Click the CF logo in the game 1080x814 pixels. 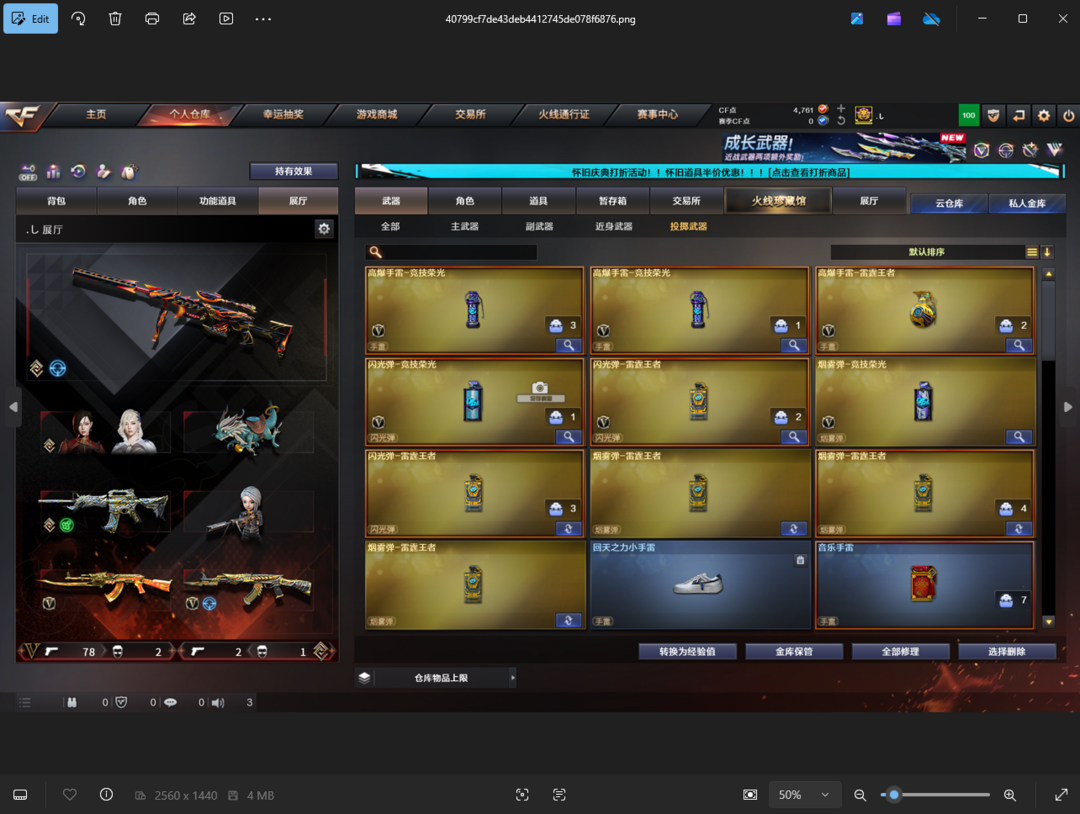(22, 116)
